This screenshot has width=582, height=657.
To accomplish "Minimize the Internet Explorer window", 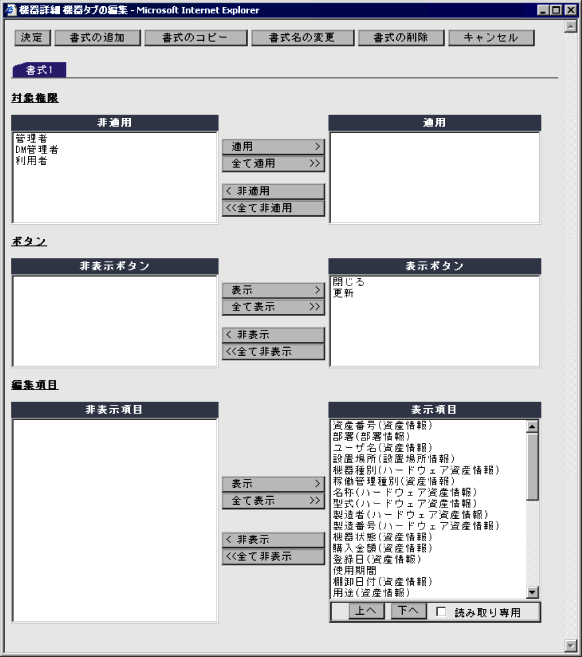I will (x=543, y=10).
